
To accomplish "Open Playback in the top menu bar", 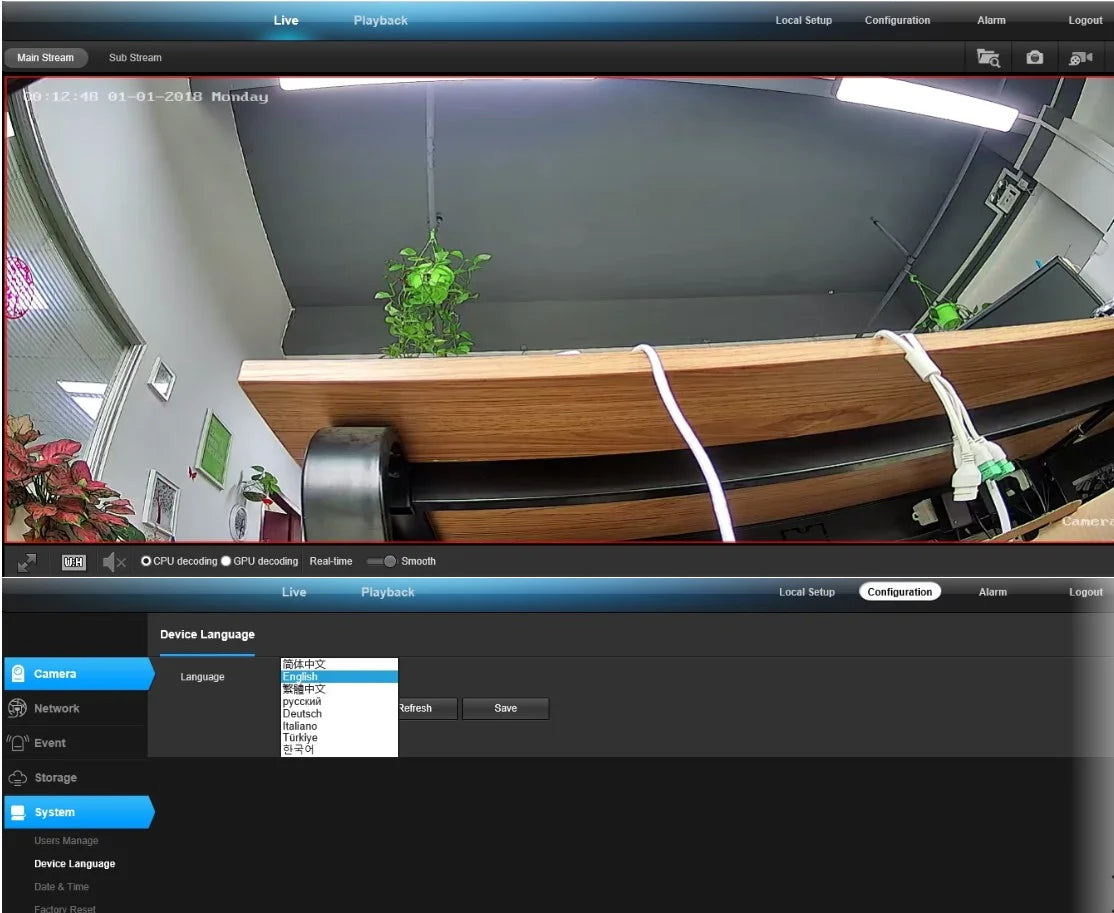I will coord(380,21).
